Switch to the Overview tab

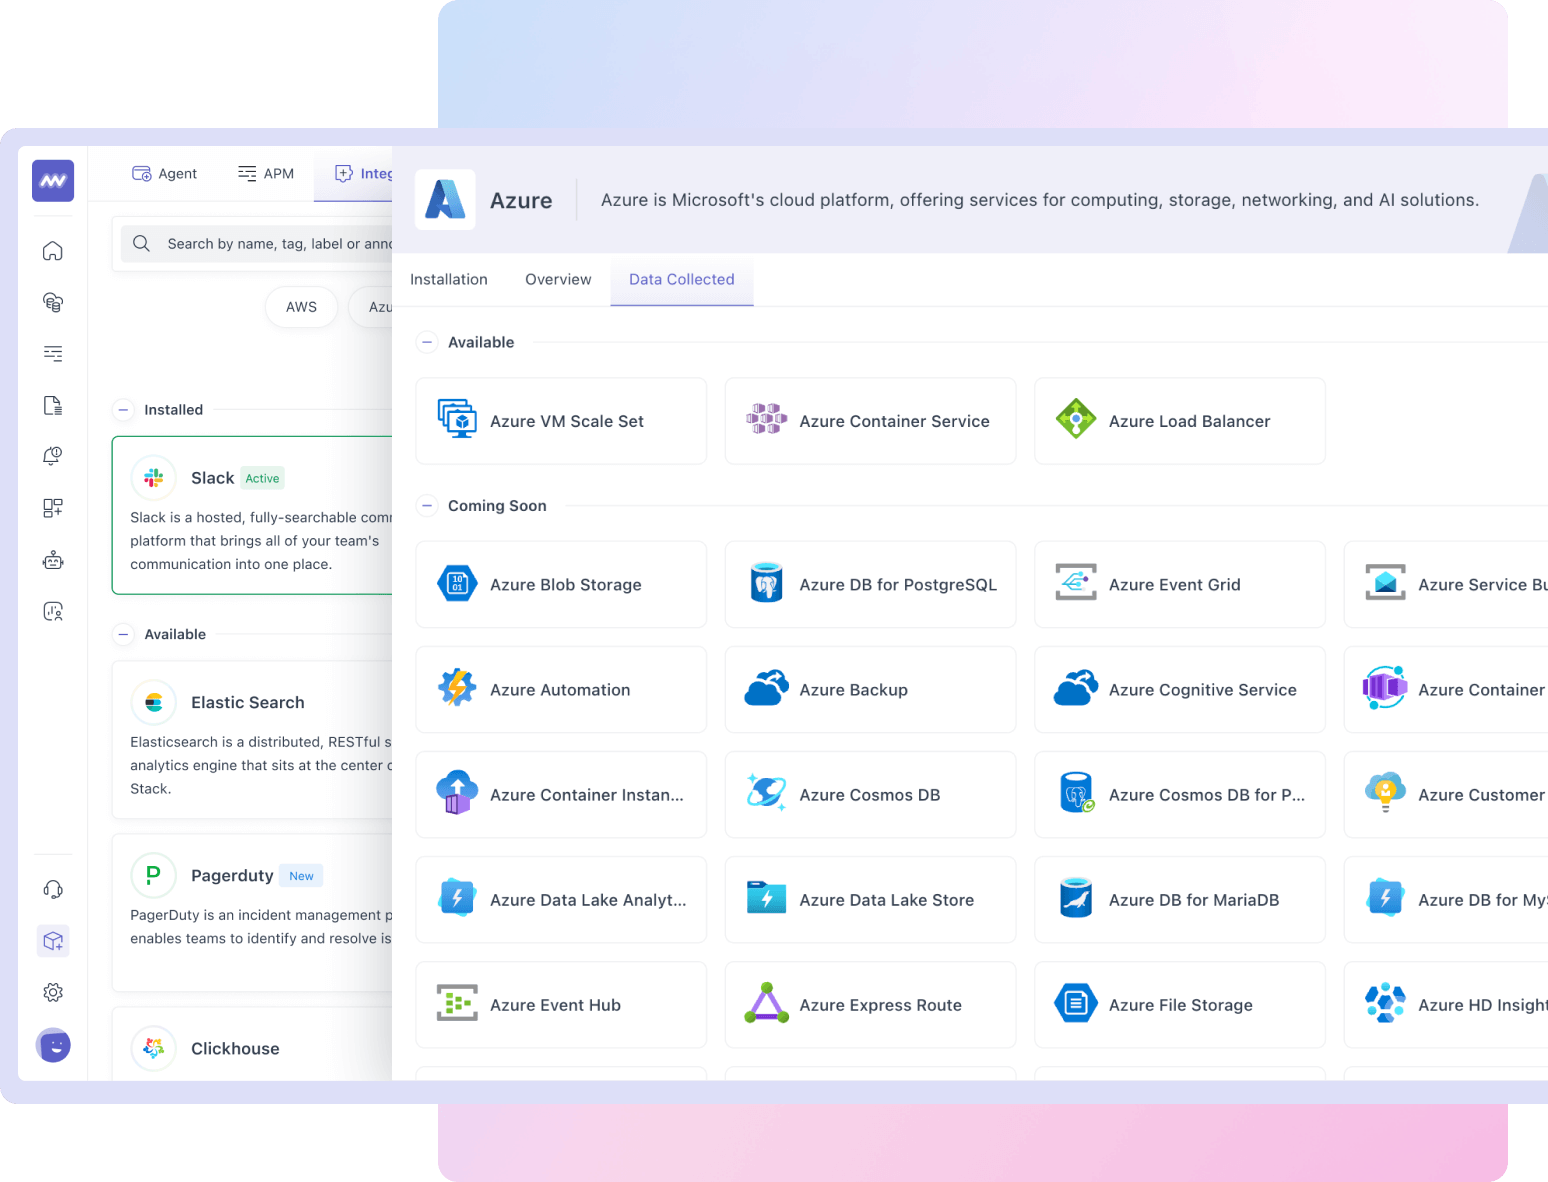point(558,280)
